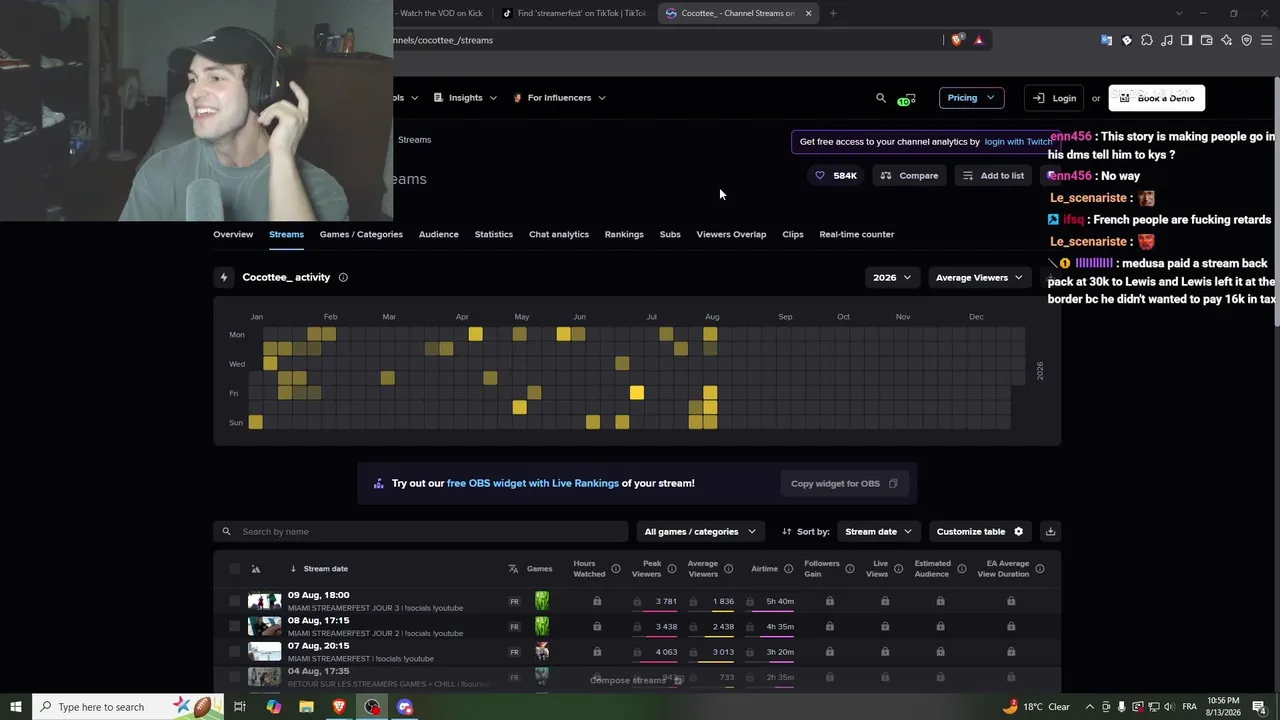
Task: Open the free OBS widget with Live Rankings link
Action: click(x=533, y=483)
